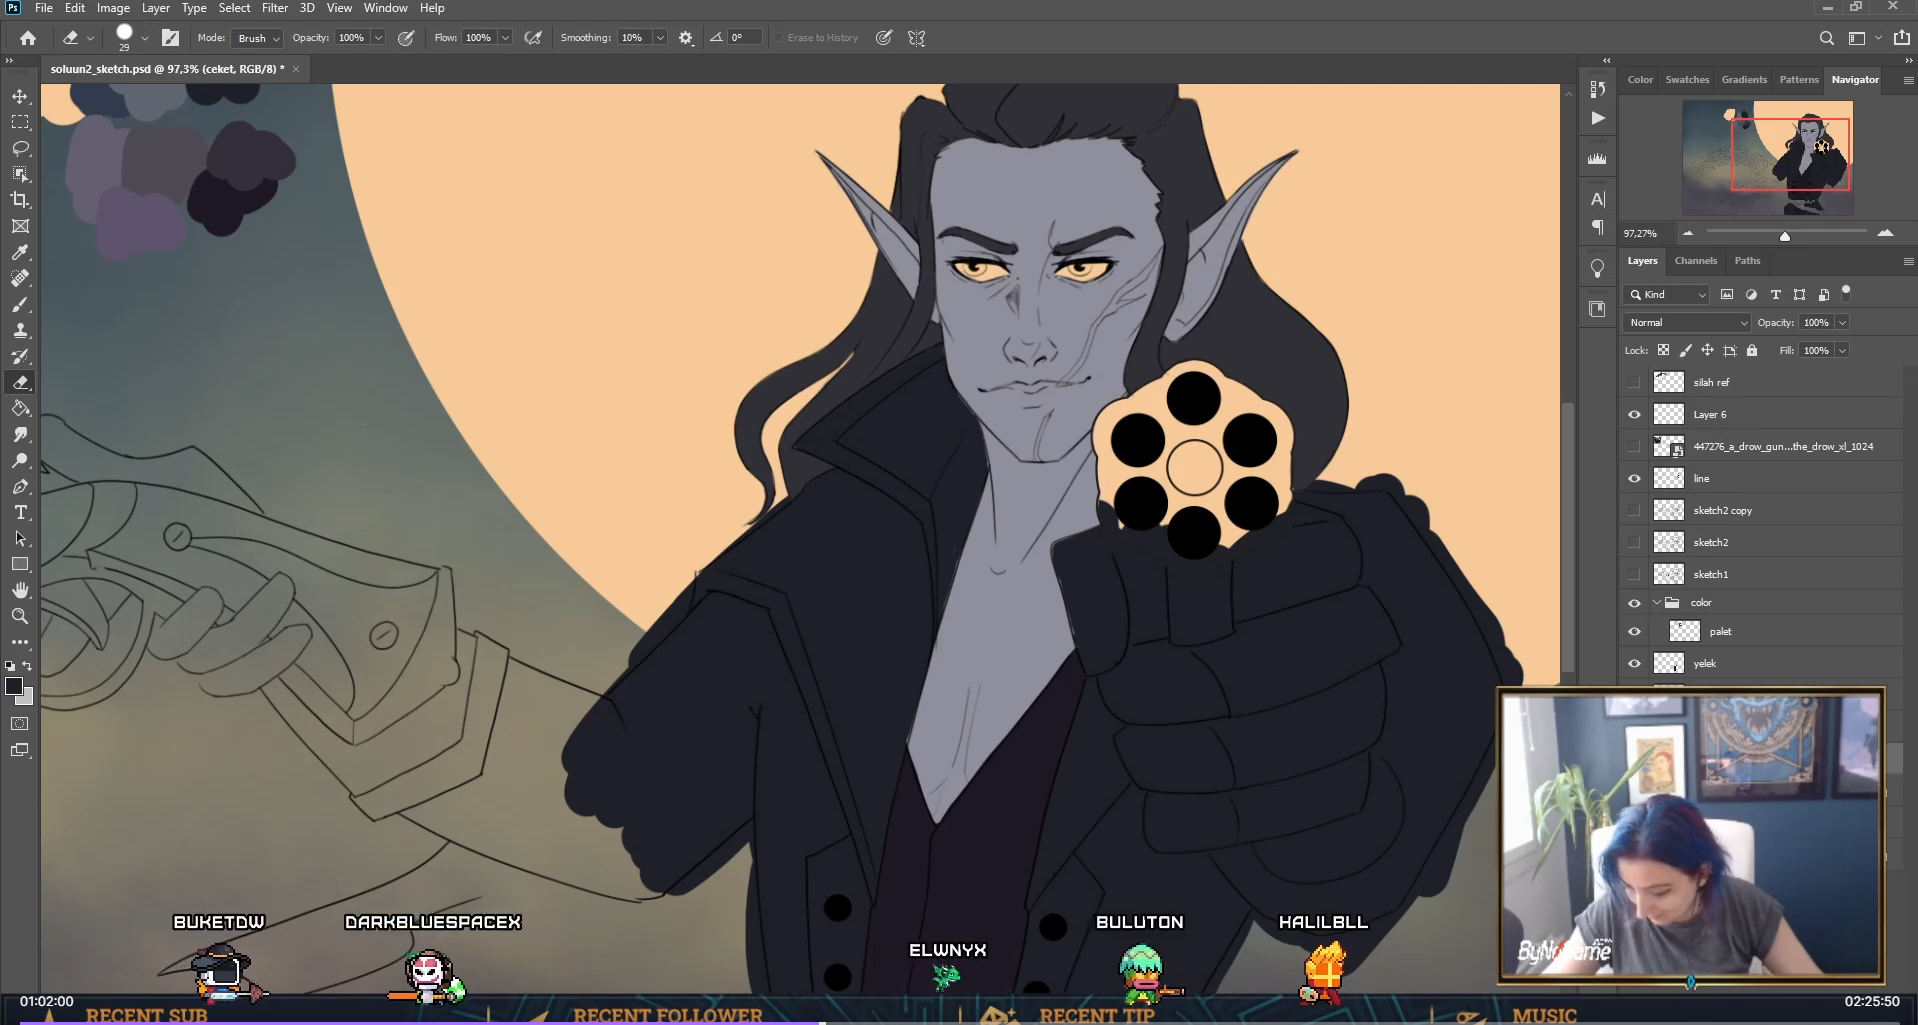The height and width of the screenshot is (1025, 1918).
Task: Enable airbrush build-up effects icon
Action: coord(534,38)
